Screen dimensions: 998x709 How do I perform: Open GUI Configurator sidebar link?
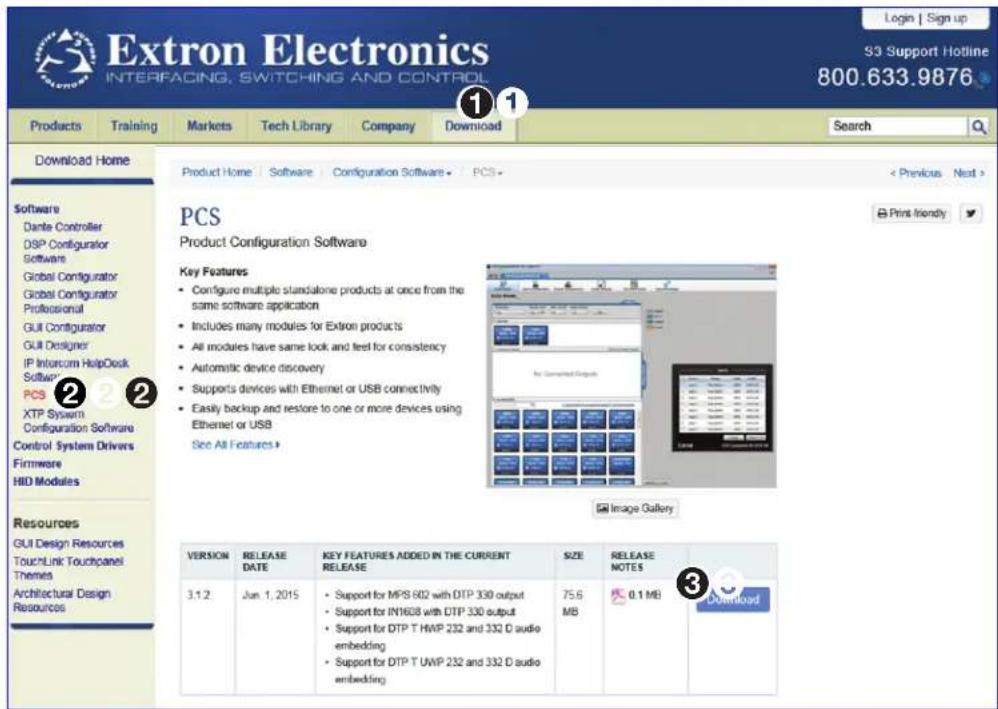(x=64, y=327)
